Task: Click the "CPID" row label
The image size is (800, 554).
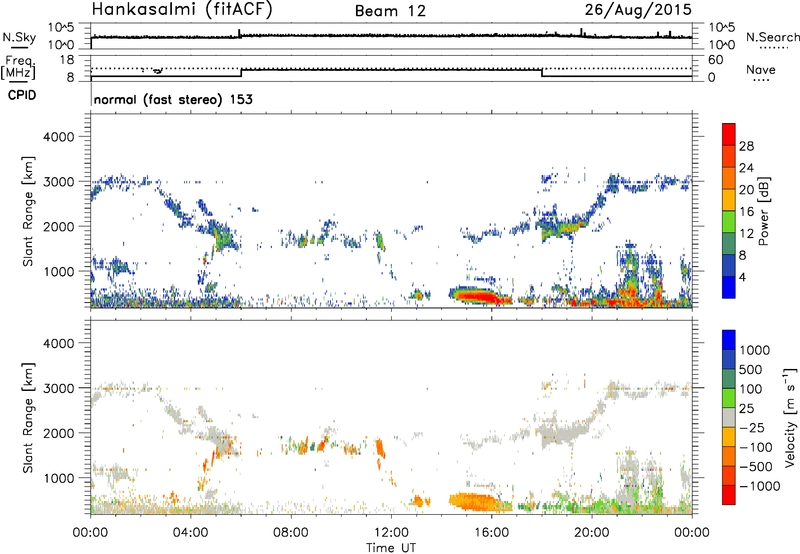Action: (22, 95)
